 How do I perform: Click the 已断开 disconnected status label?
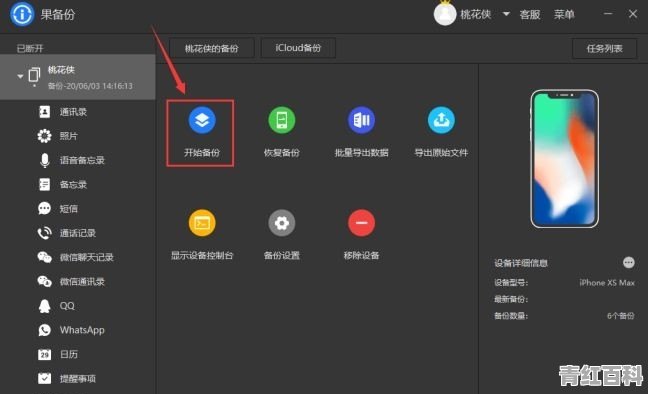30,48
